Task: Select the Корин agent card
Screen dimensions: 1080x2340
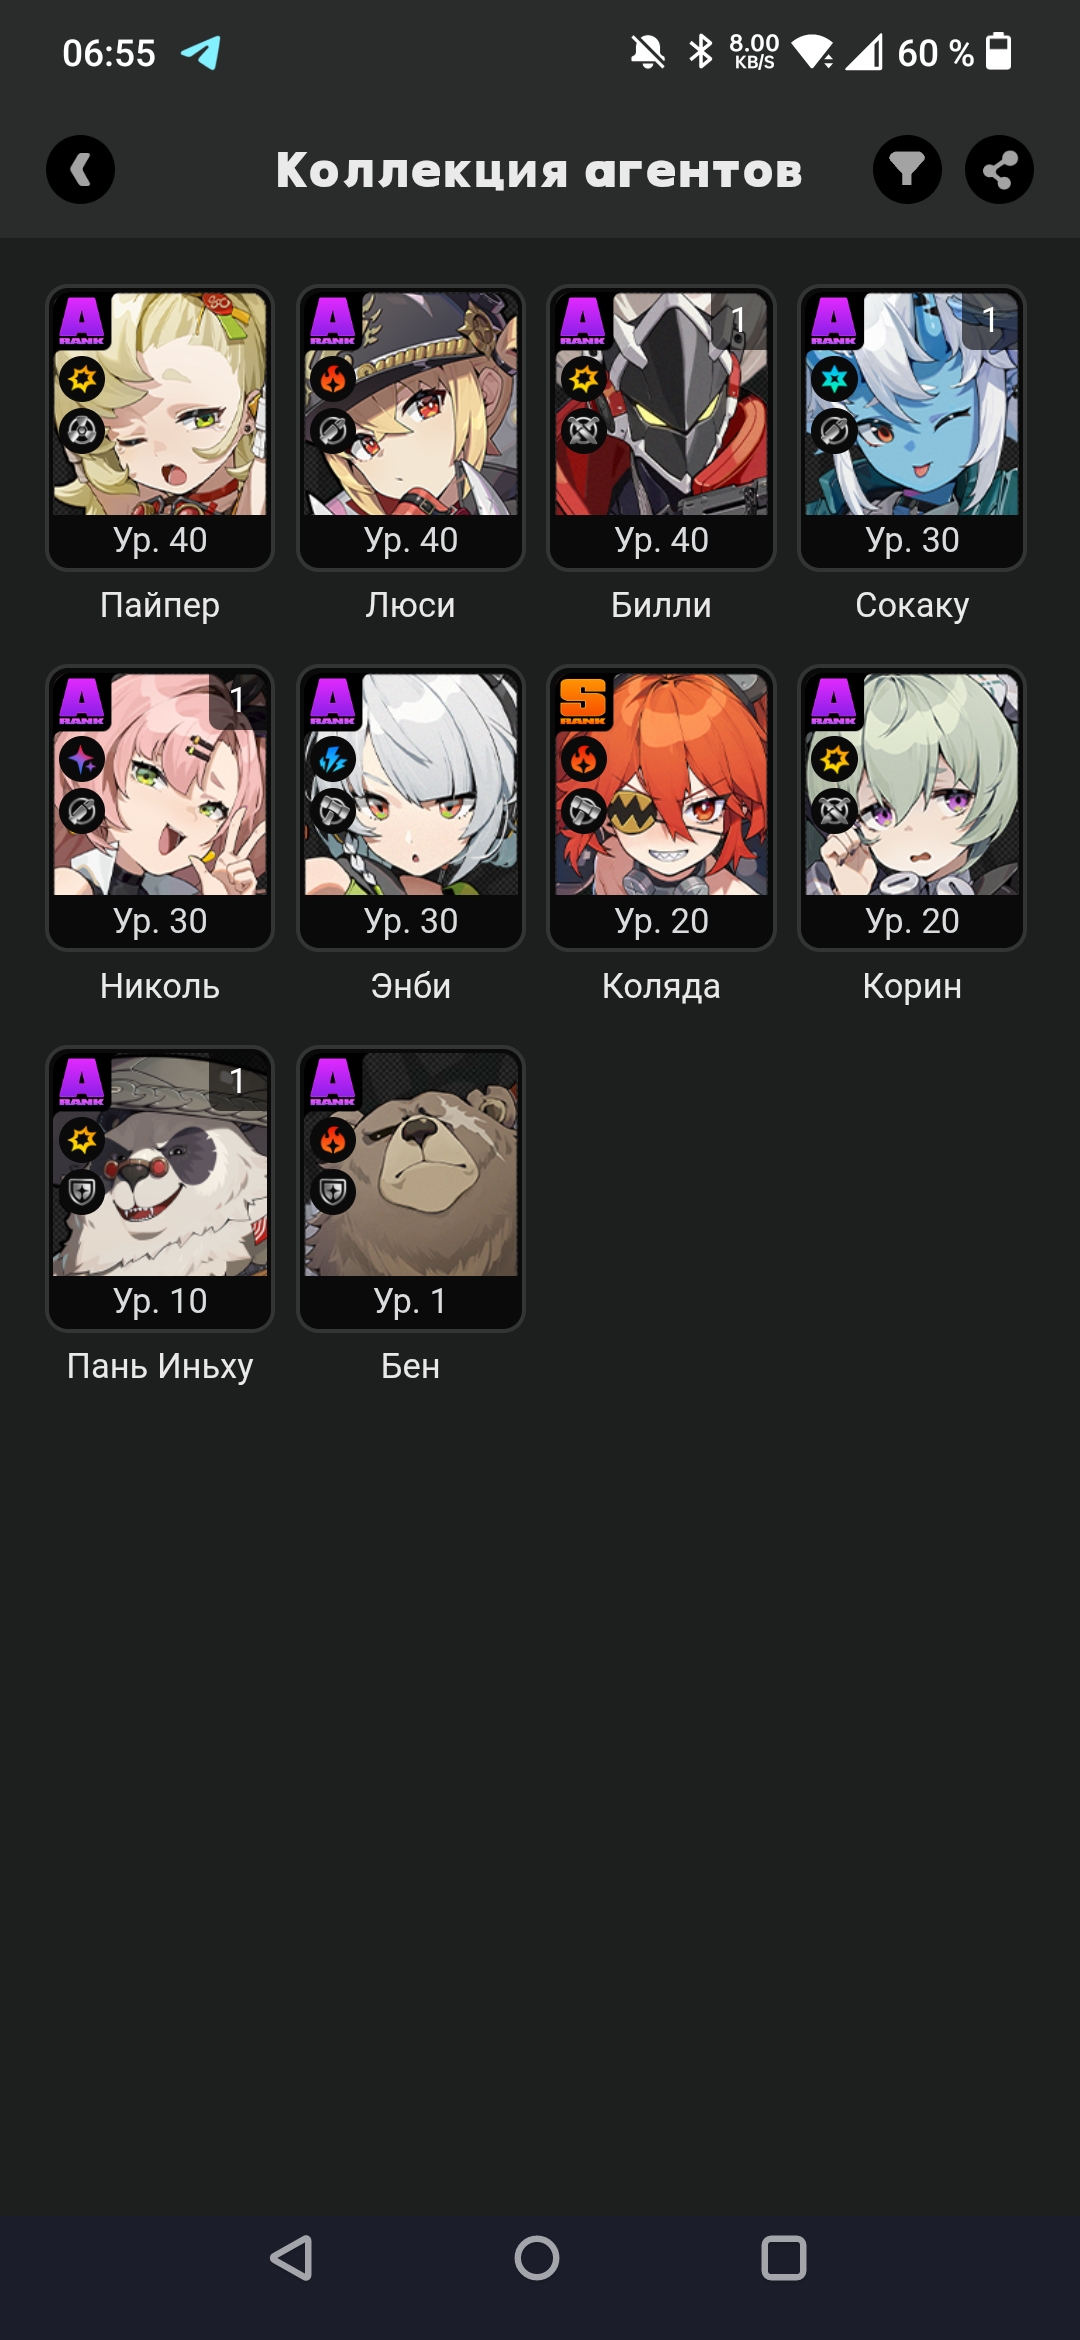Action: [x=912, y=808]
